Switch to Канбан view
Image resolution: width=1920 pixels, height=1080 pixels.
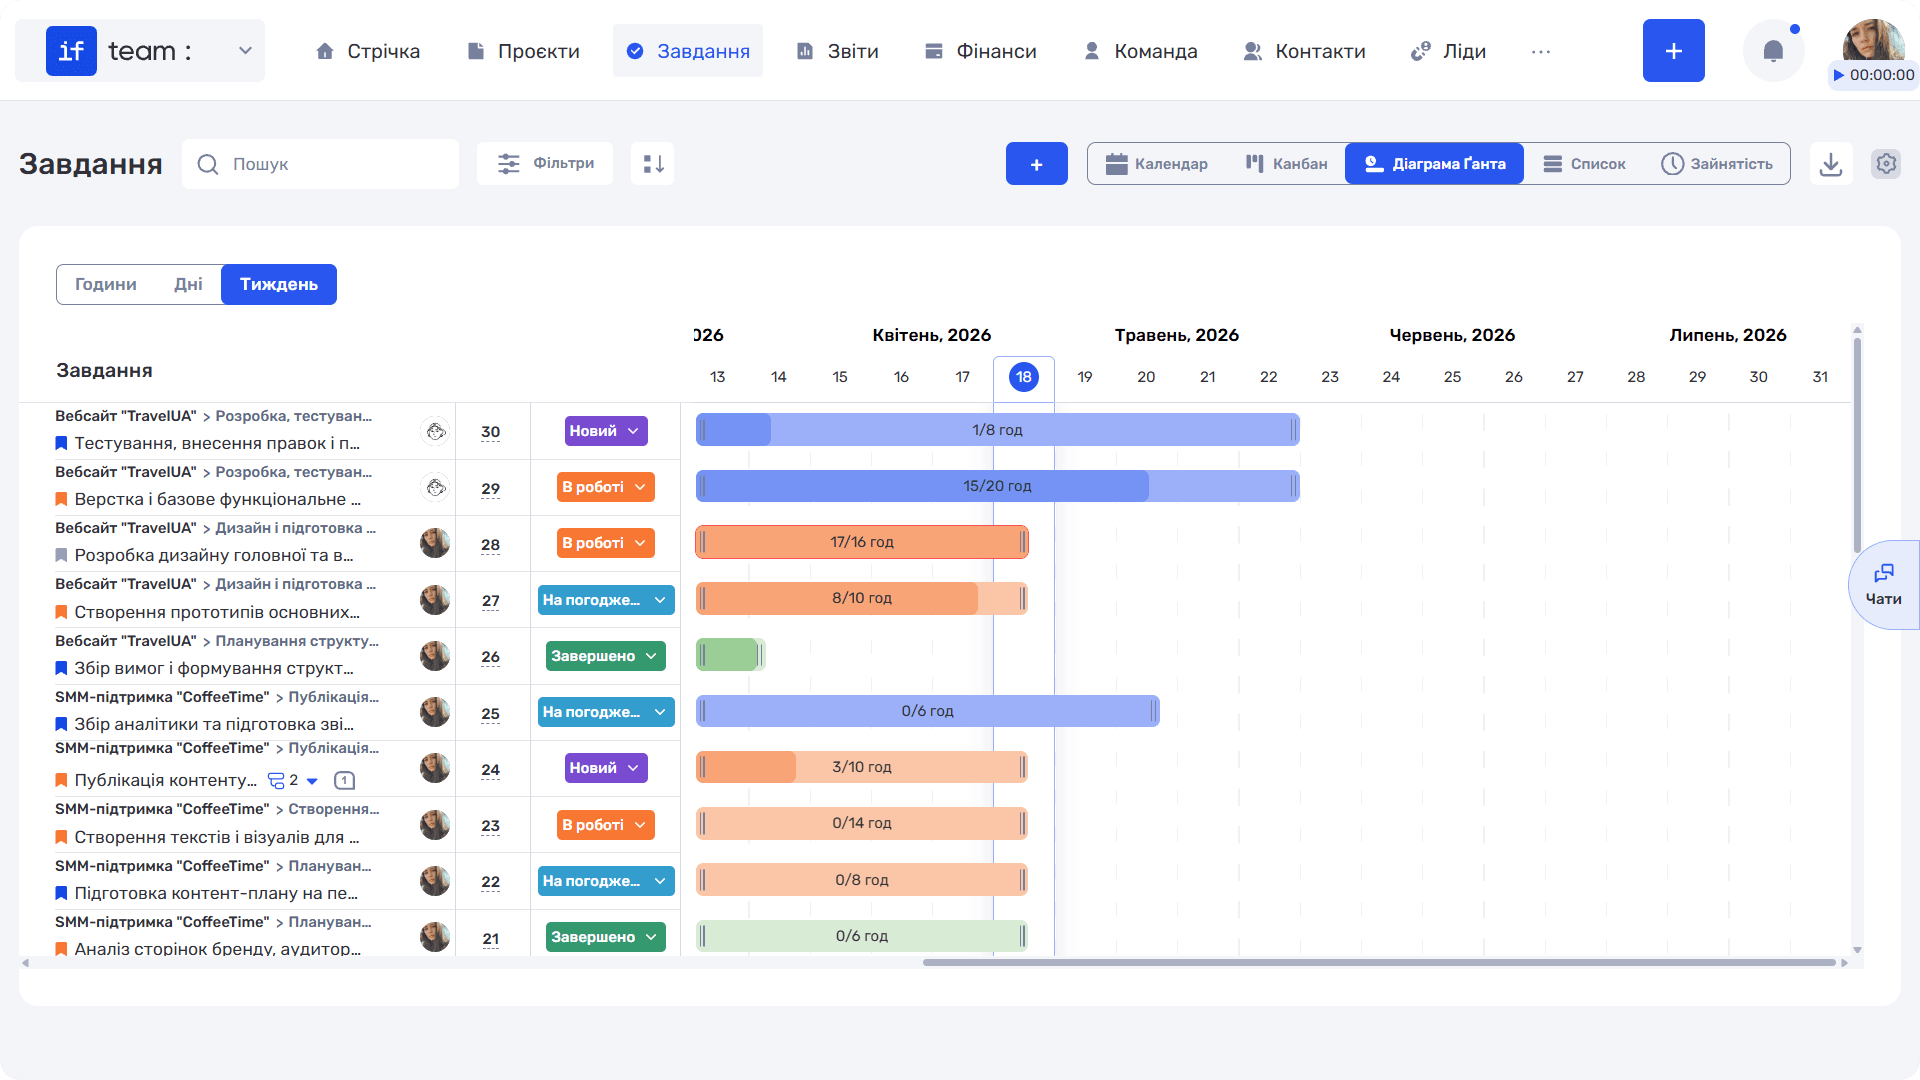pyautogui.click(x=1286, y=164)
